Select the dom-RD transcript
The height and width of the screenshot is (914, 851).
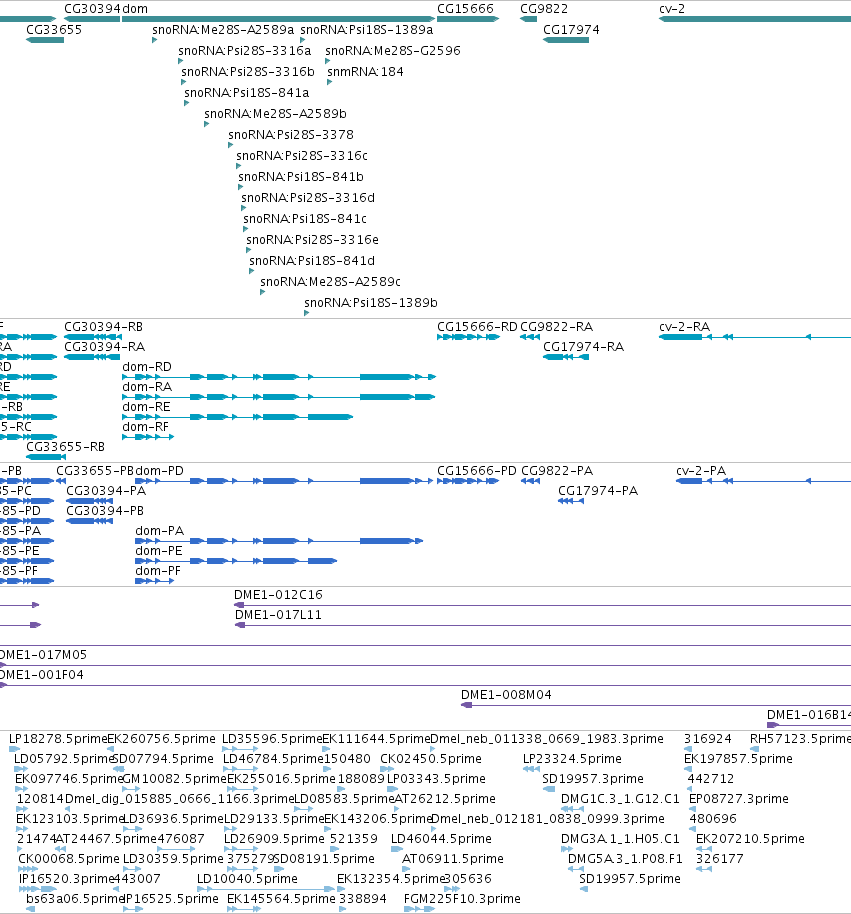point(279,377)
